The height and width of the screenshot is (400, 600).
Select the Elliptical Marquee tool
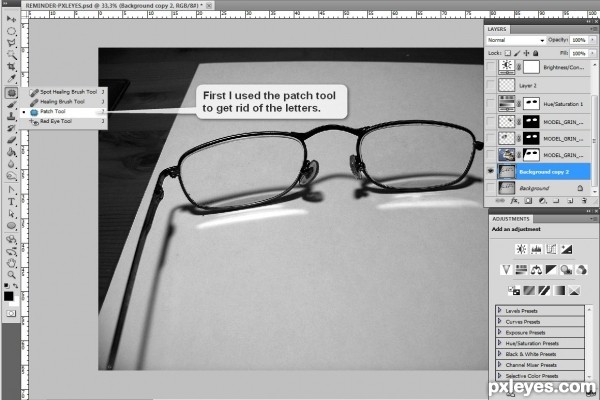point(11,31)
